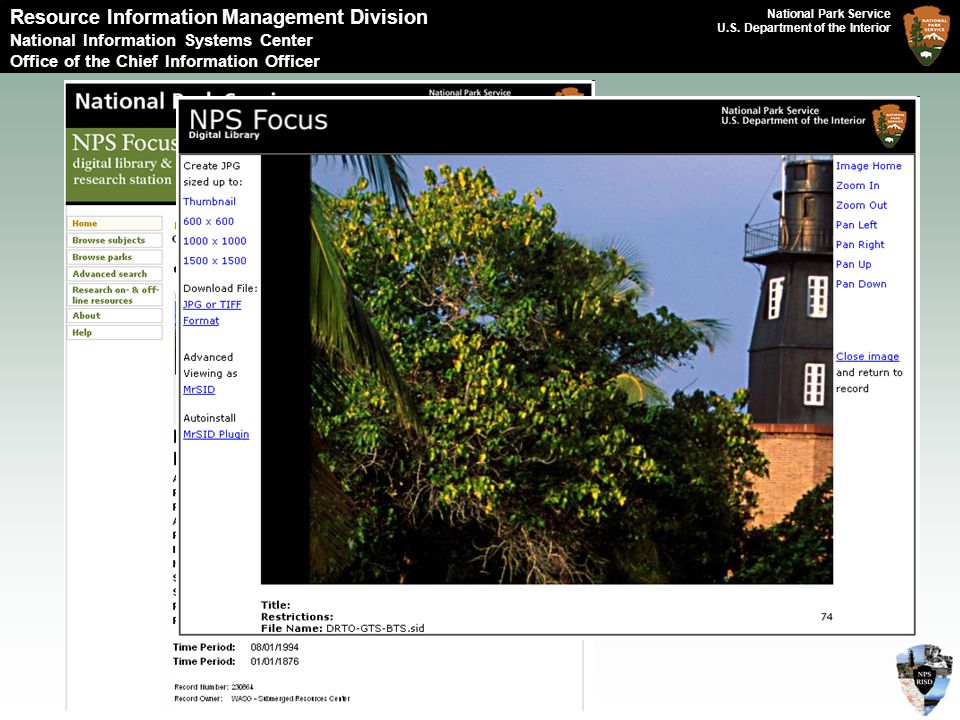960x720 pixels.
Task: Click Zoom In on the image
Action: tap(857, 186)
